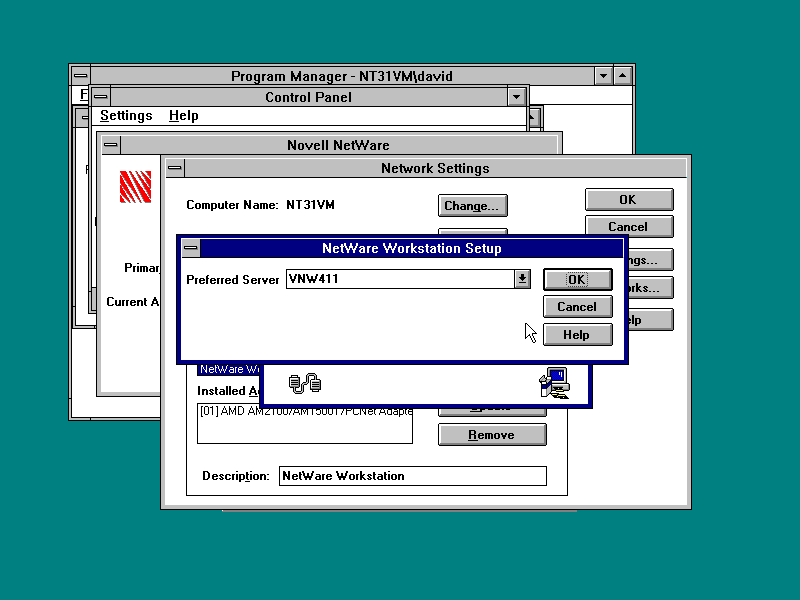
Task: Click the Network Settings title bar
Action: (435, 168)
